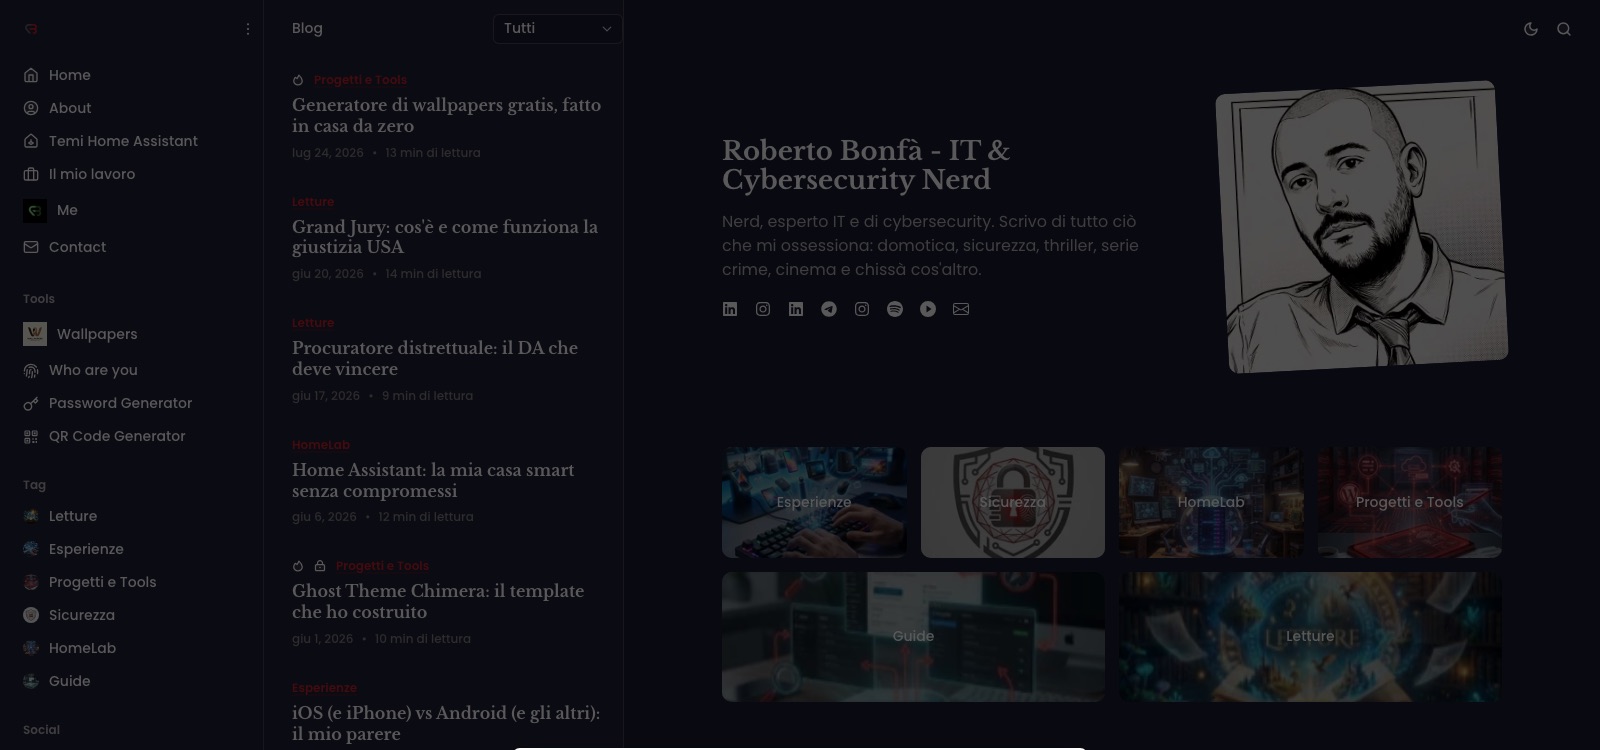Expand the Tutti category filter dropdown

point(558,28)
